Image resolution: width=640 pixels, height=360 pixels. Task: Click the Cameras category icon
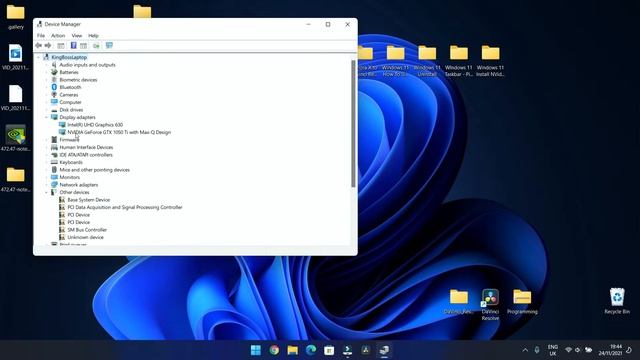point(54,95)
